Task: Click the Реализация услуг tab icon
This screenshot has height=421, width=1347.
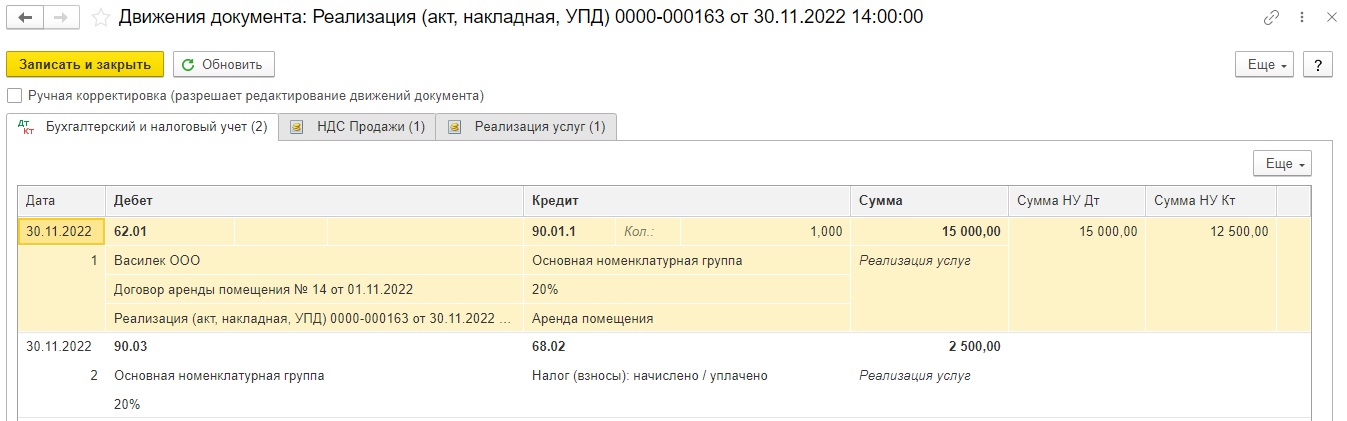Action: coord(455,127)
